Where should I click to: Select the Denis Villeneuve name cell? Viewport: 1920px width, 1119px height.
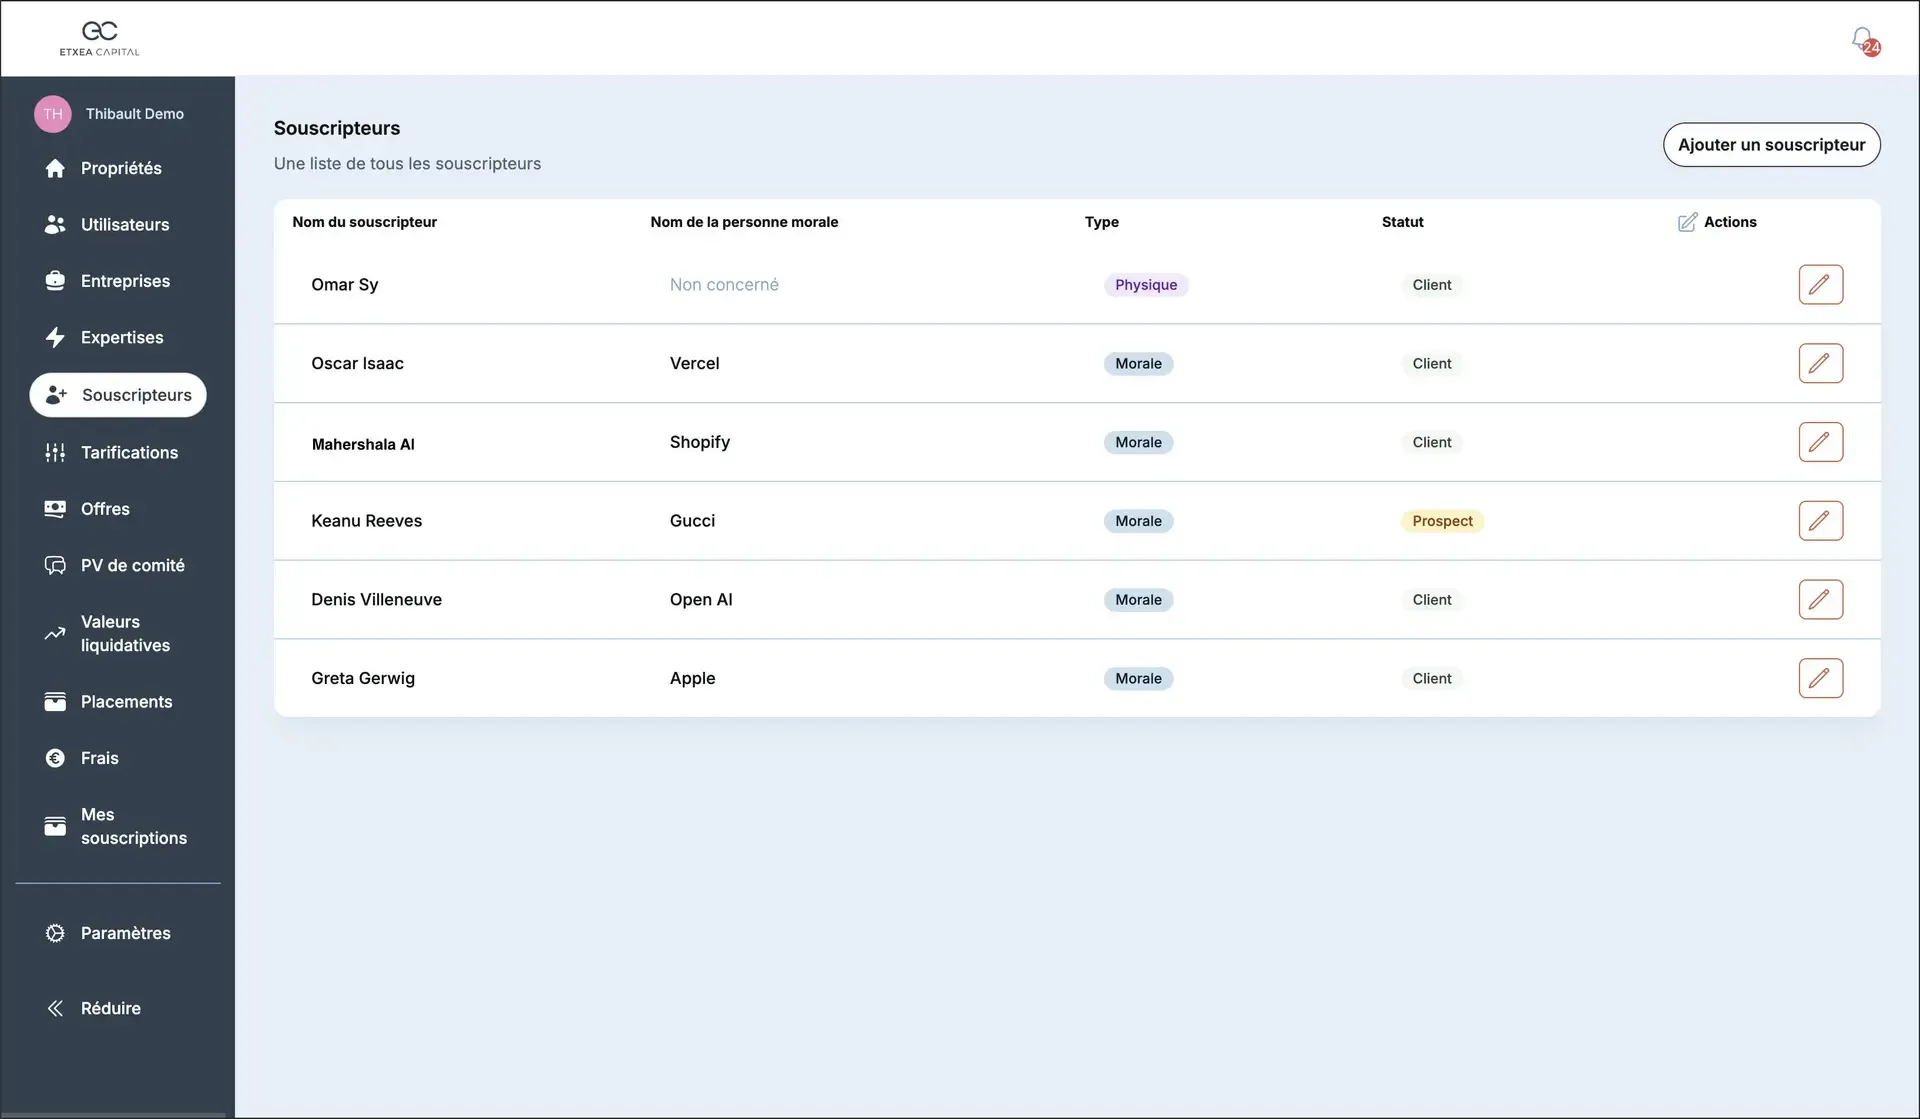point(376,599)
